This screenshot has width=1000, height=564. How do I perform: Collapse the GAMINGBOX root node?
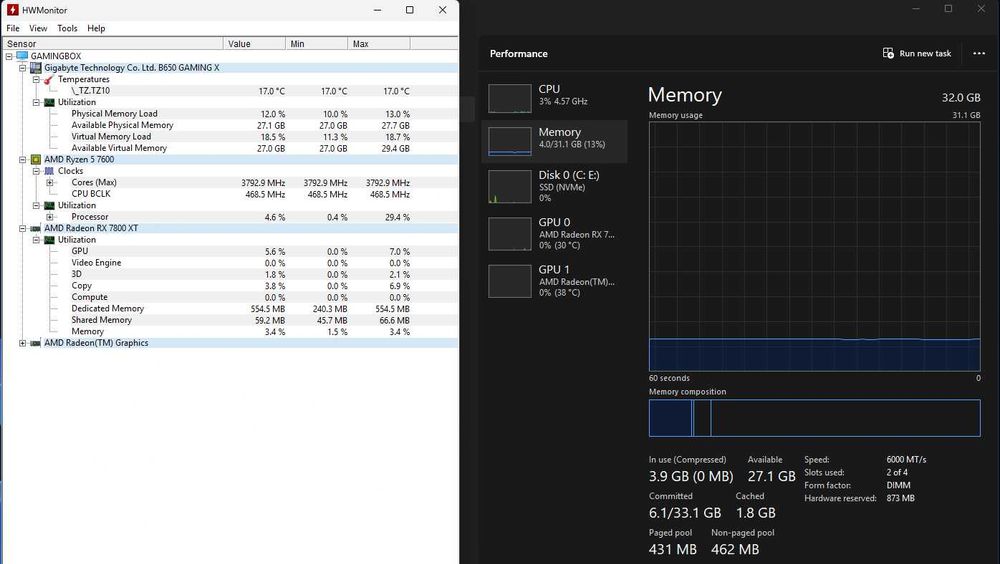tap(9, 56)
